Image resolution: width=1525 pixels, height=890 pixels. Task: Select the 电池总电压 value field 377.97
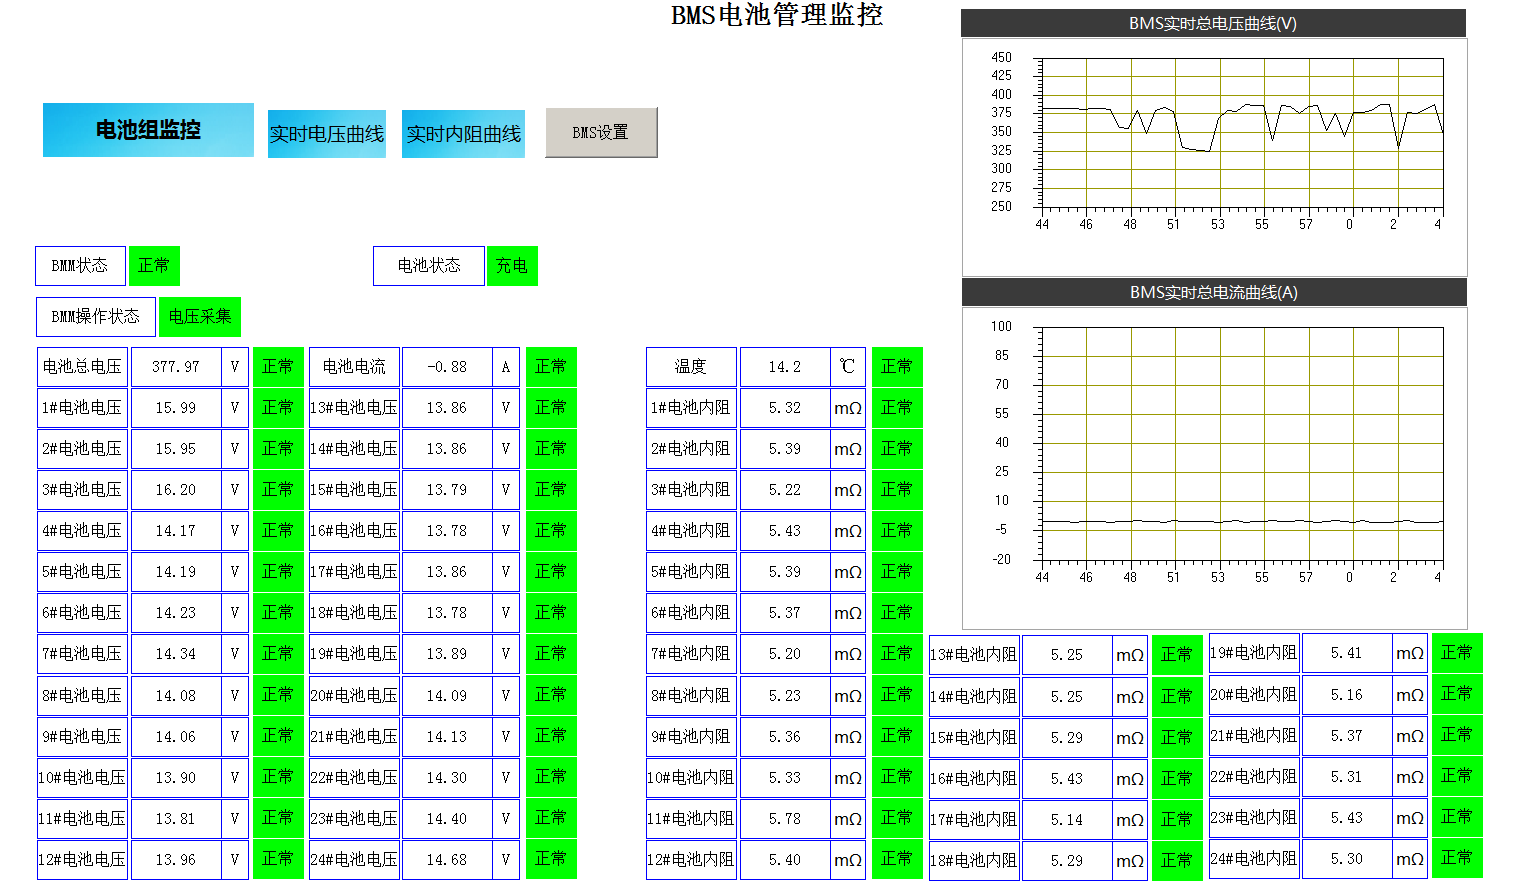pyautogui.click(x=176, y=367)
